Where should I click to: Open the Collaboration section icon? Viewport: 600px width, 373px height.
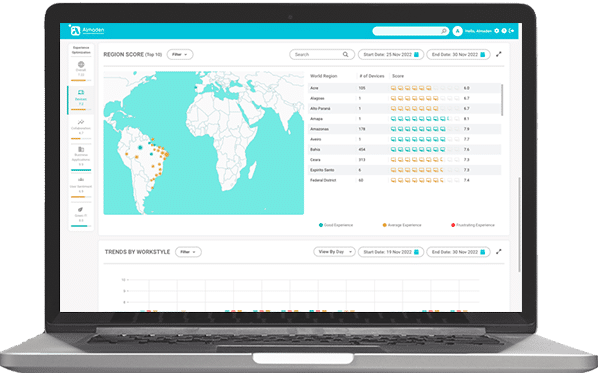pyautogui.click(x=81, y=122)
